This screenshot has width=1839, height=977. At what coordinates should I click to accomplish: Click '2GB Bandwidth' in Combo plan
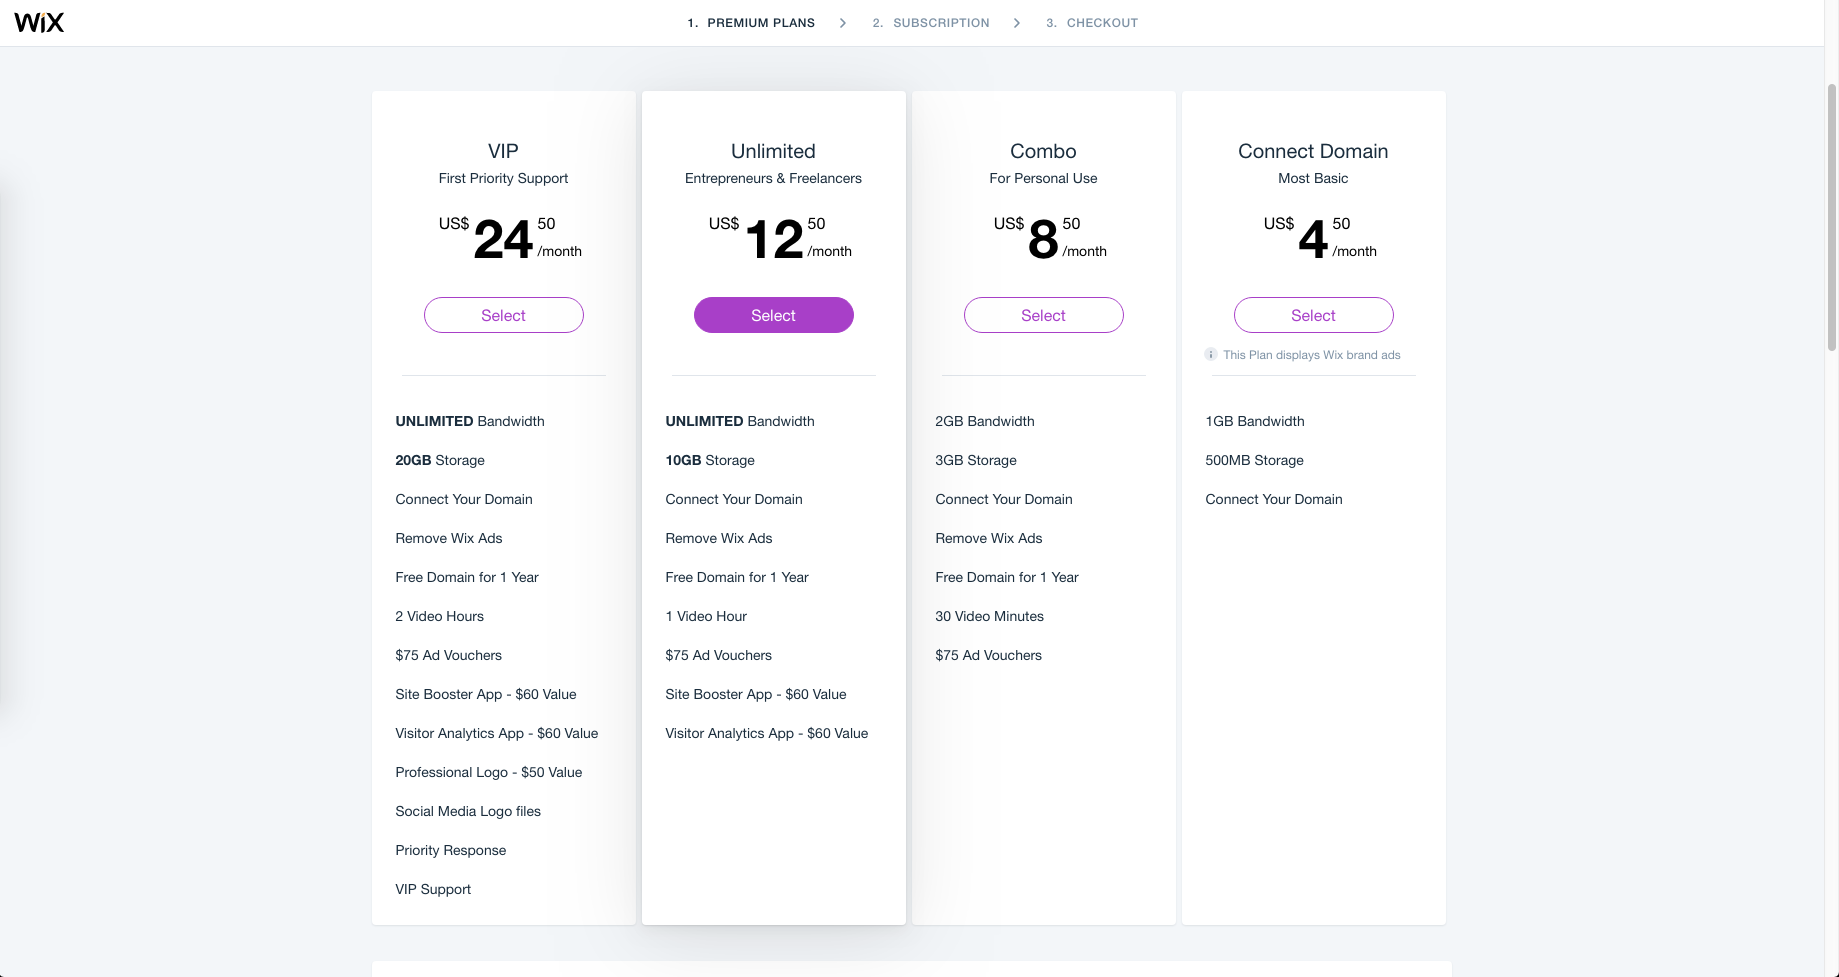[985, 421]
